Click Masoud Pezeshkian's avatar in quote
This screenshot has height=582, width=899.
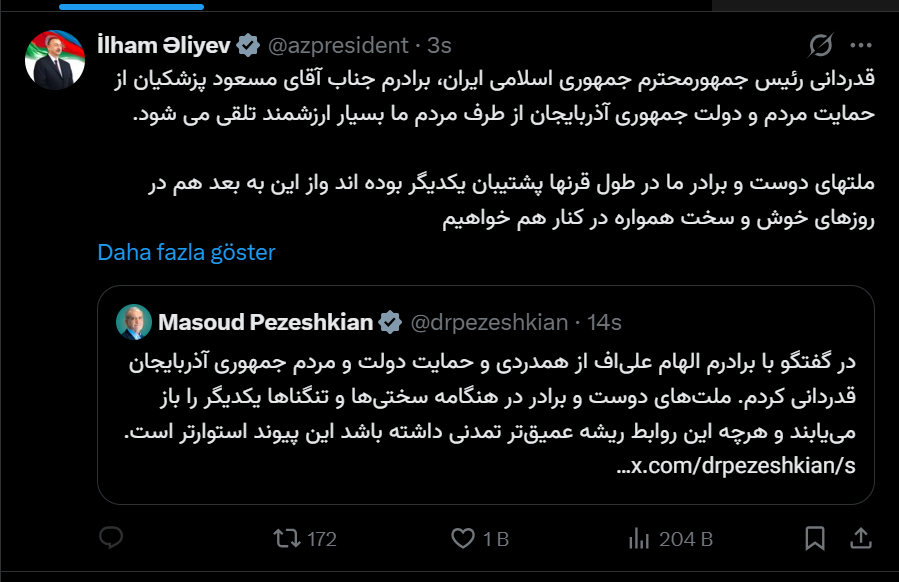134,321
